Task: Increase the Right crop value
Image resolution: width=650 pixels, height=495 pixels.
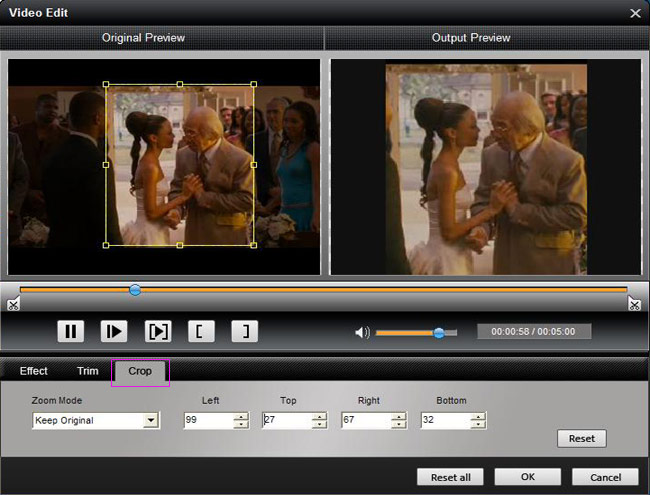Action: (x=399, y=416)
